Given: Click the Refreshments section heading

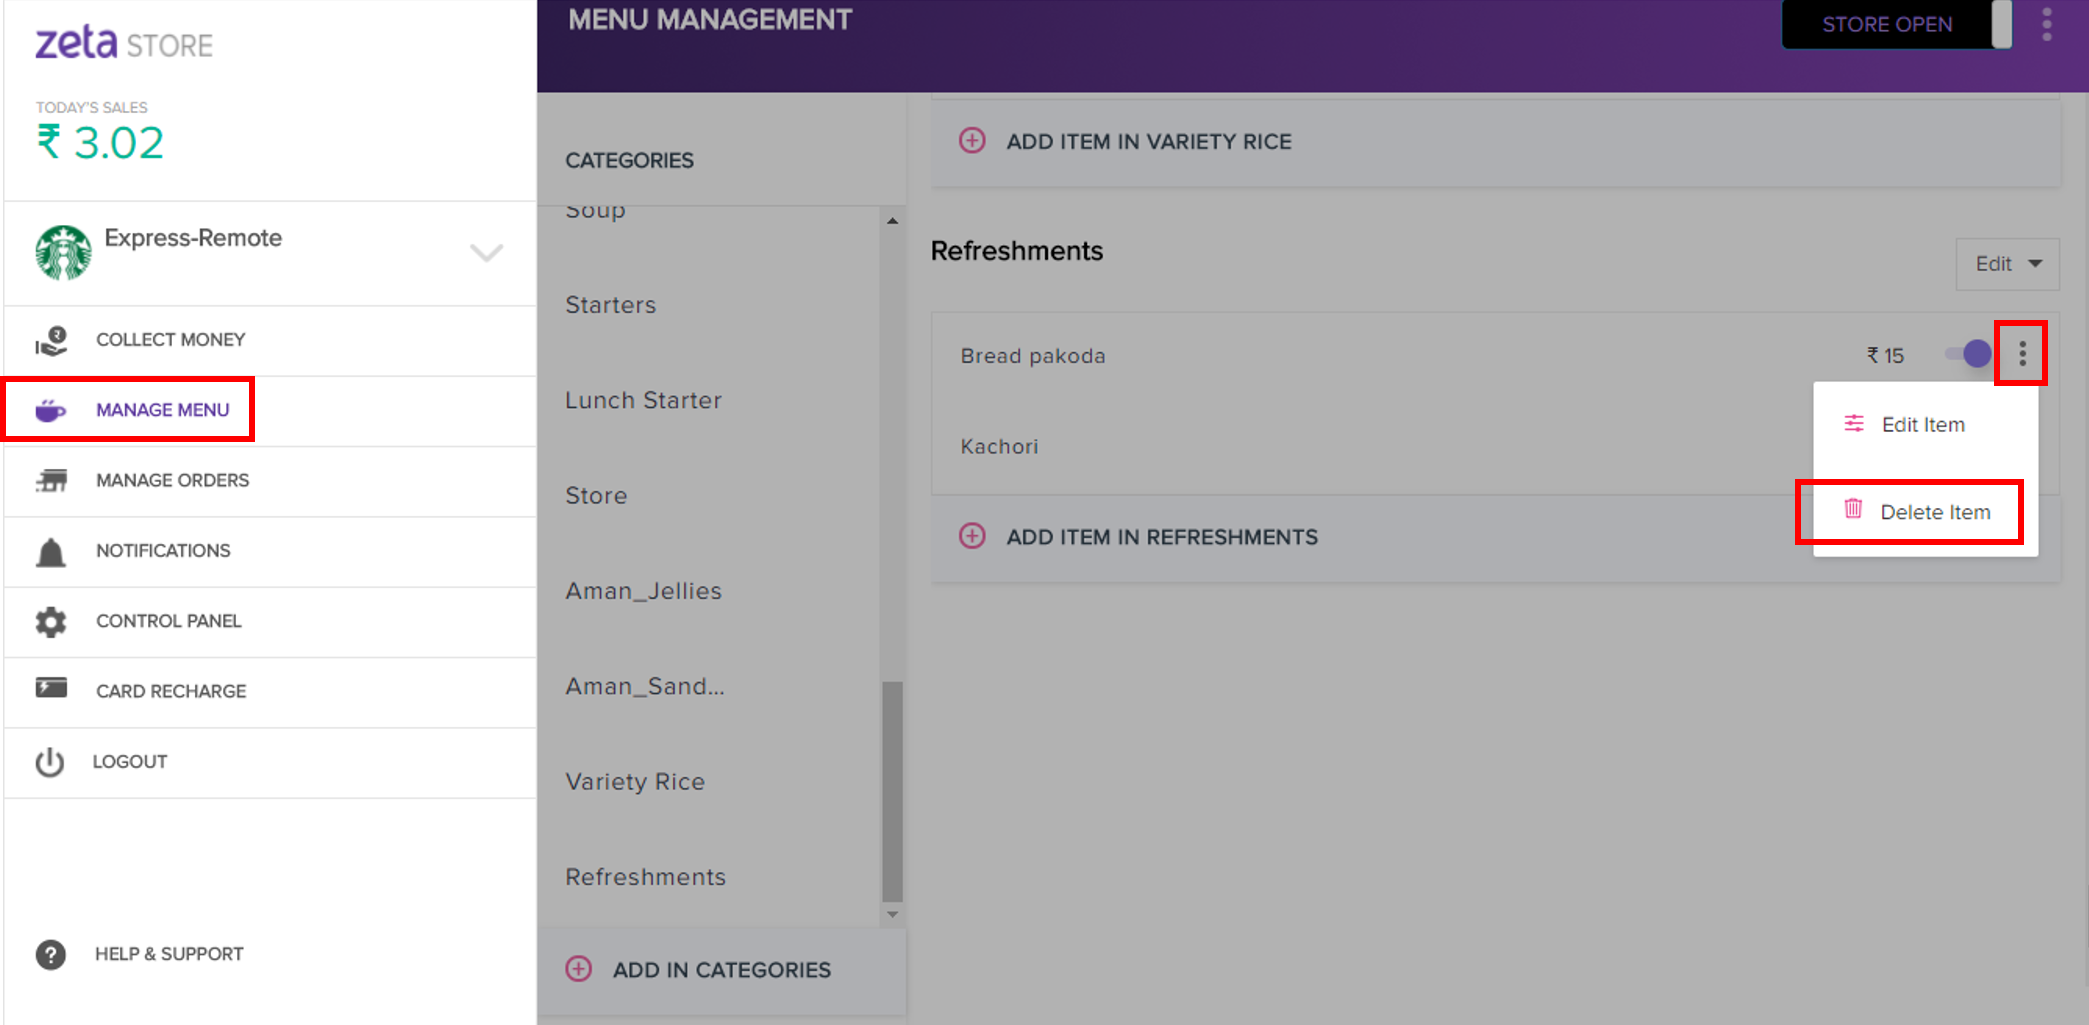Looking at the screenshot, I should coord(1017,251).
